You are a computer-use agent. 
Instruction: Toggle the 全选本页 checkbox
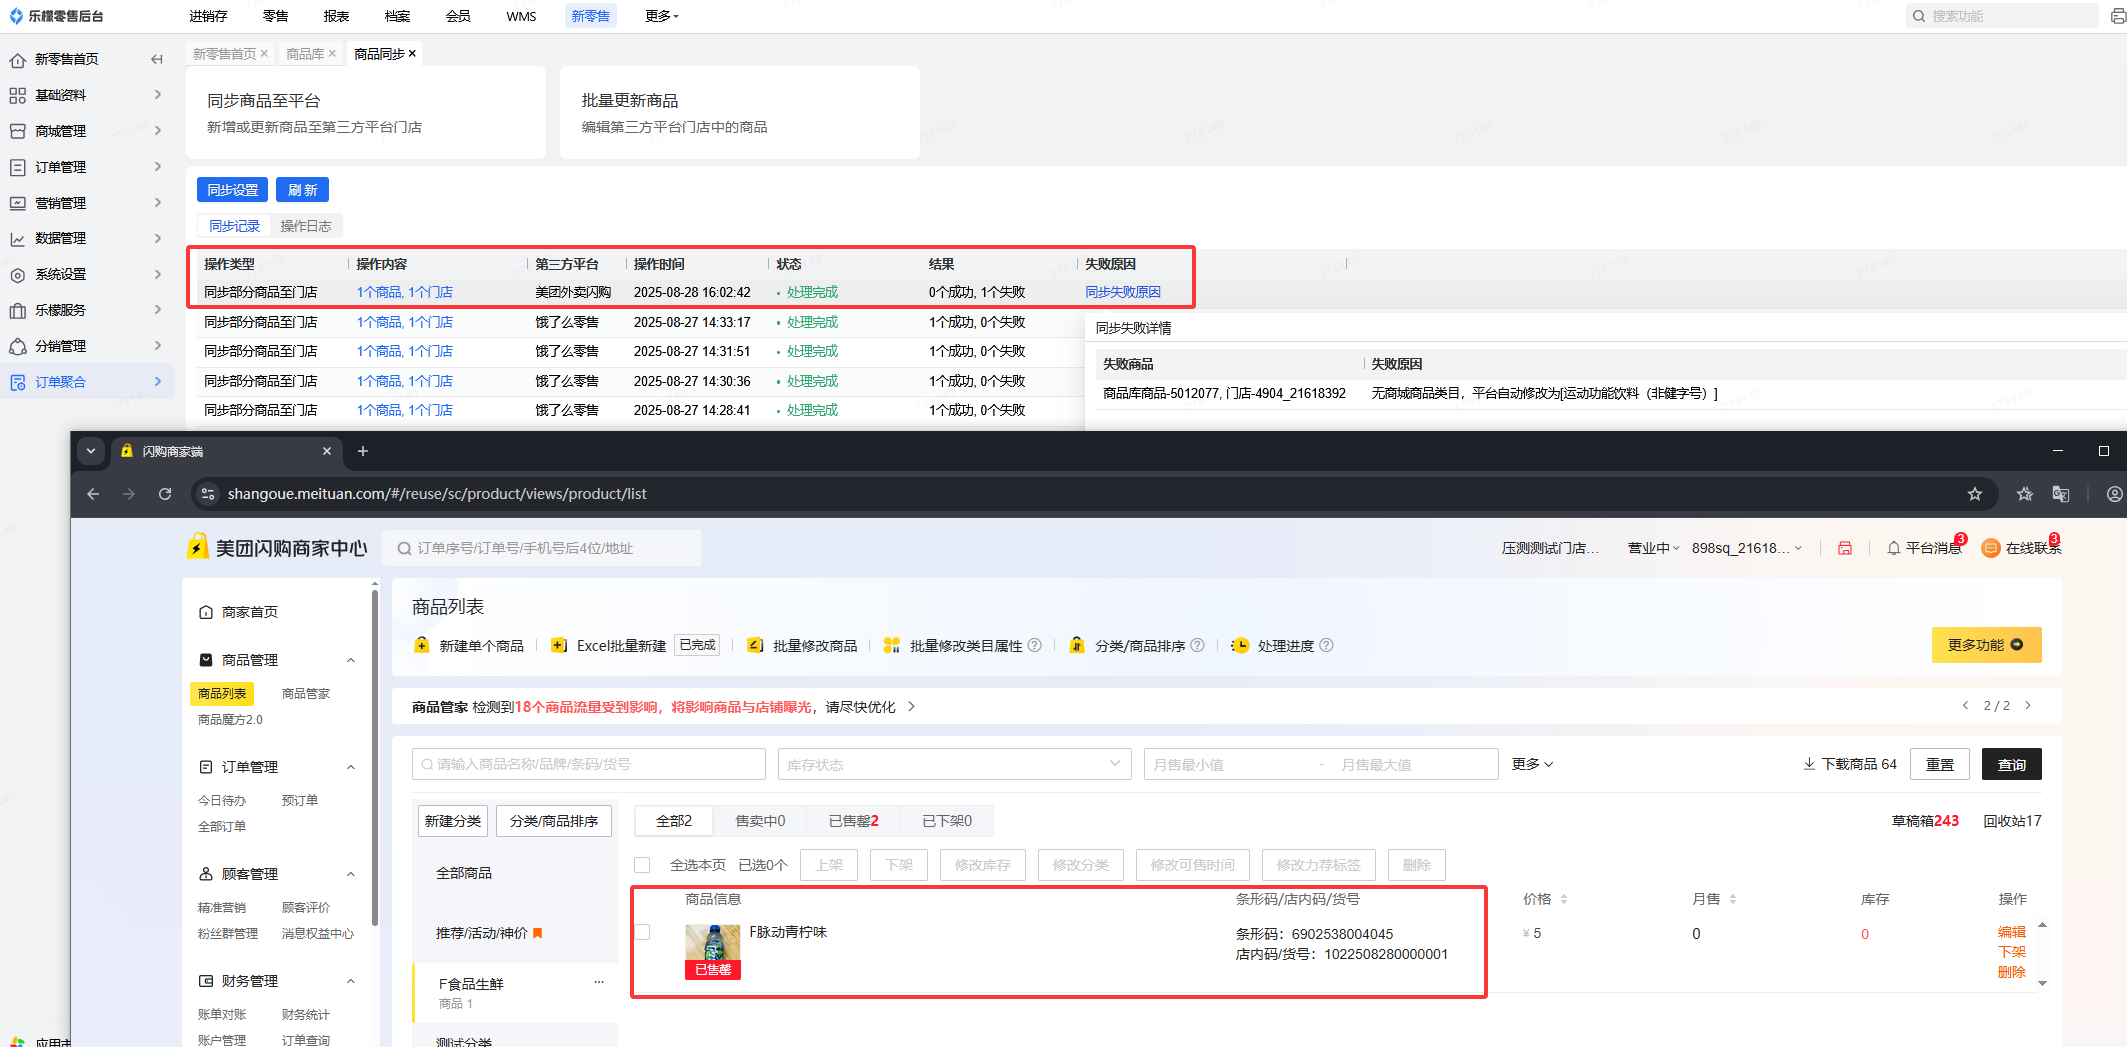pos(642,865)
